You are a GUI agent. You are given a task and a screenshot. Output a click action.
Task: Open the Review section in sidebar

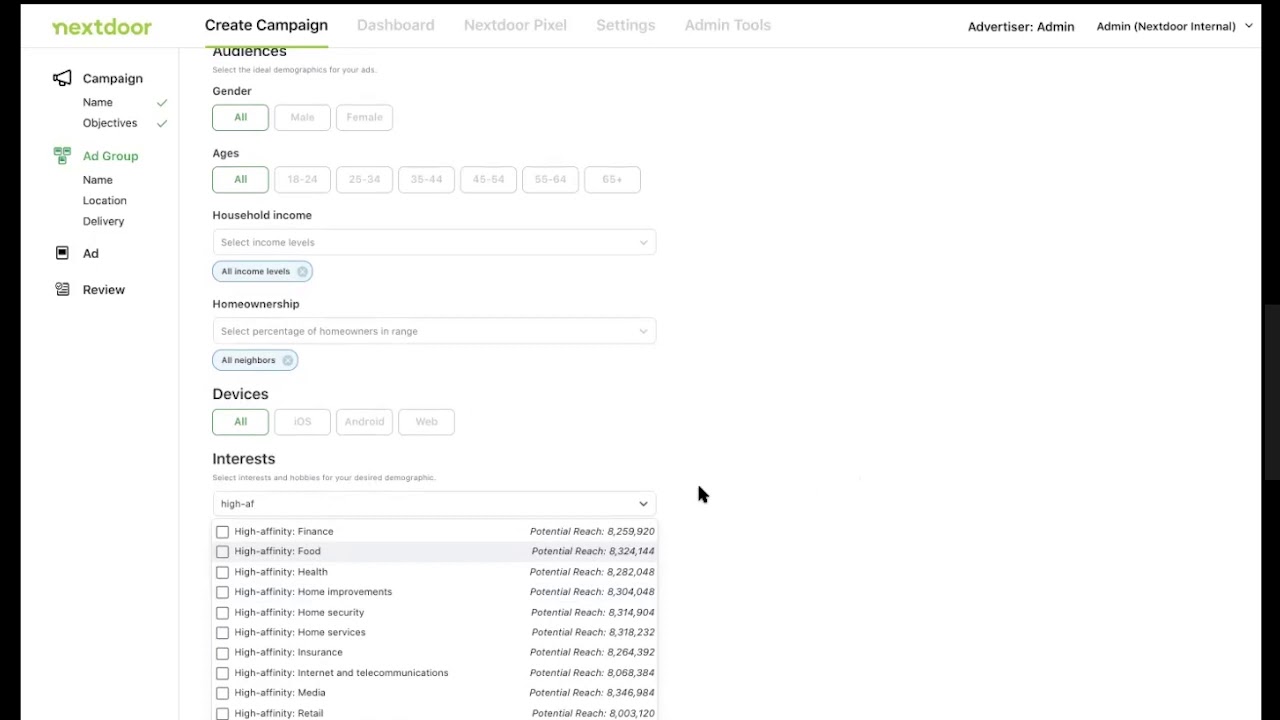(x=104, y=289)
